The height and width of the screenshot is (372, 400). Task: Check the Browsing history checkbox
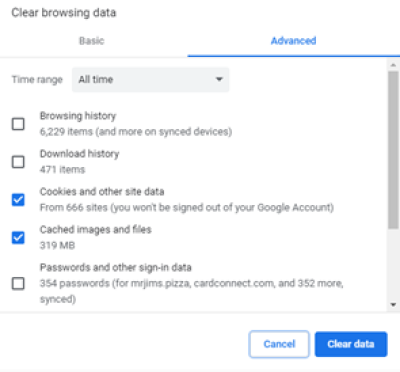(18, 124)
